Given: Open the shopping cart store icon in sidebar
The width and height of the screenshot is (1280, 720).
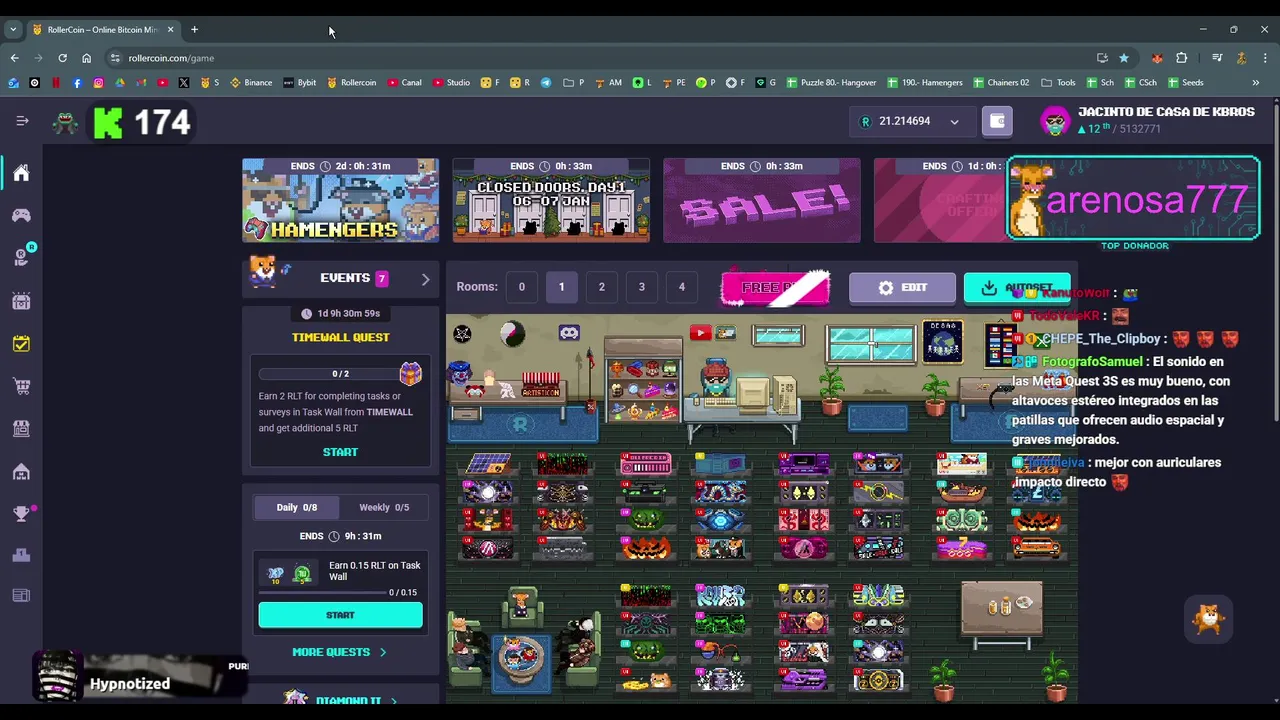Looking at the screenshot, I should (21, 386).
